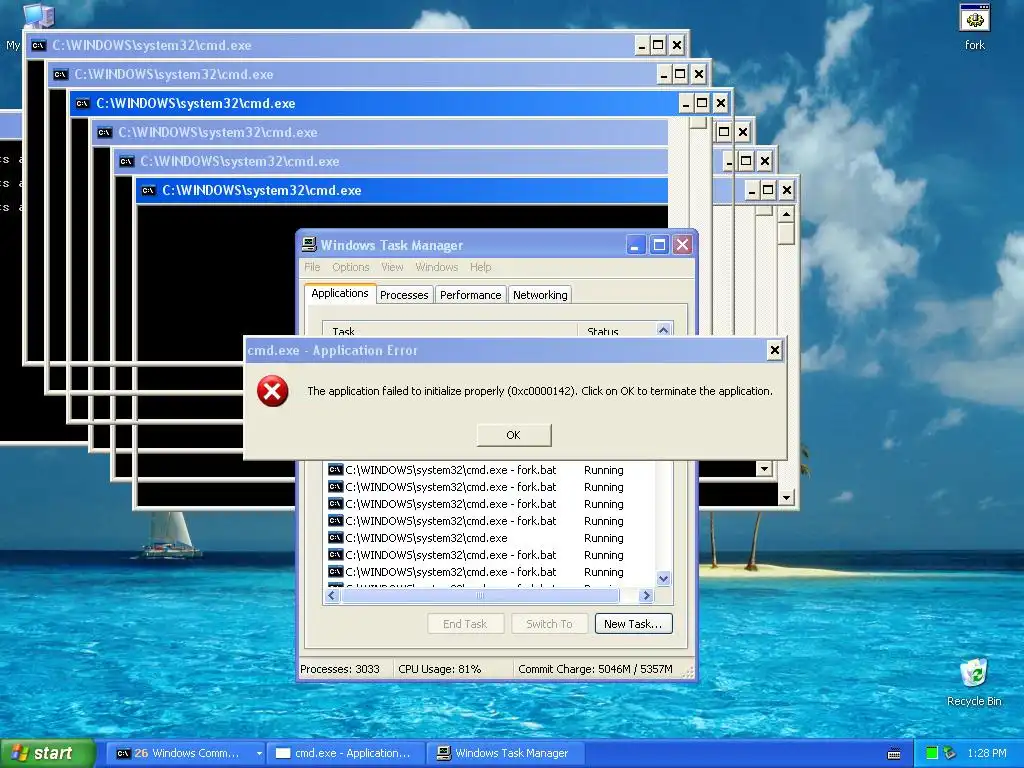Open the Help menu in Task Manager
The width and height of the screenshot is (1024, 768).
tap(481, 267)
